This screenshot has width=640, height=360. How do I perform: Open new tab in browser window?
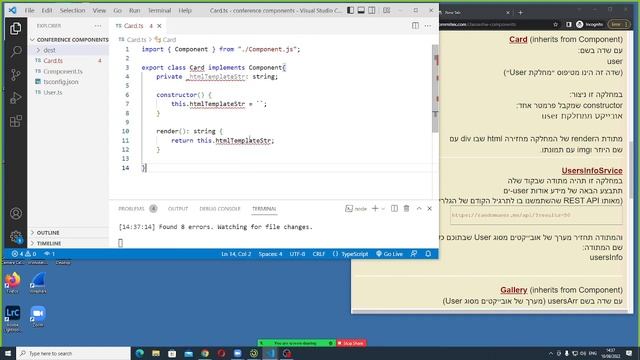point(520,13)
